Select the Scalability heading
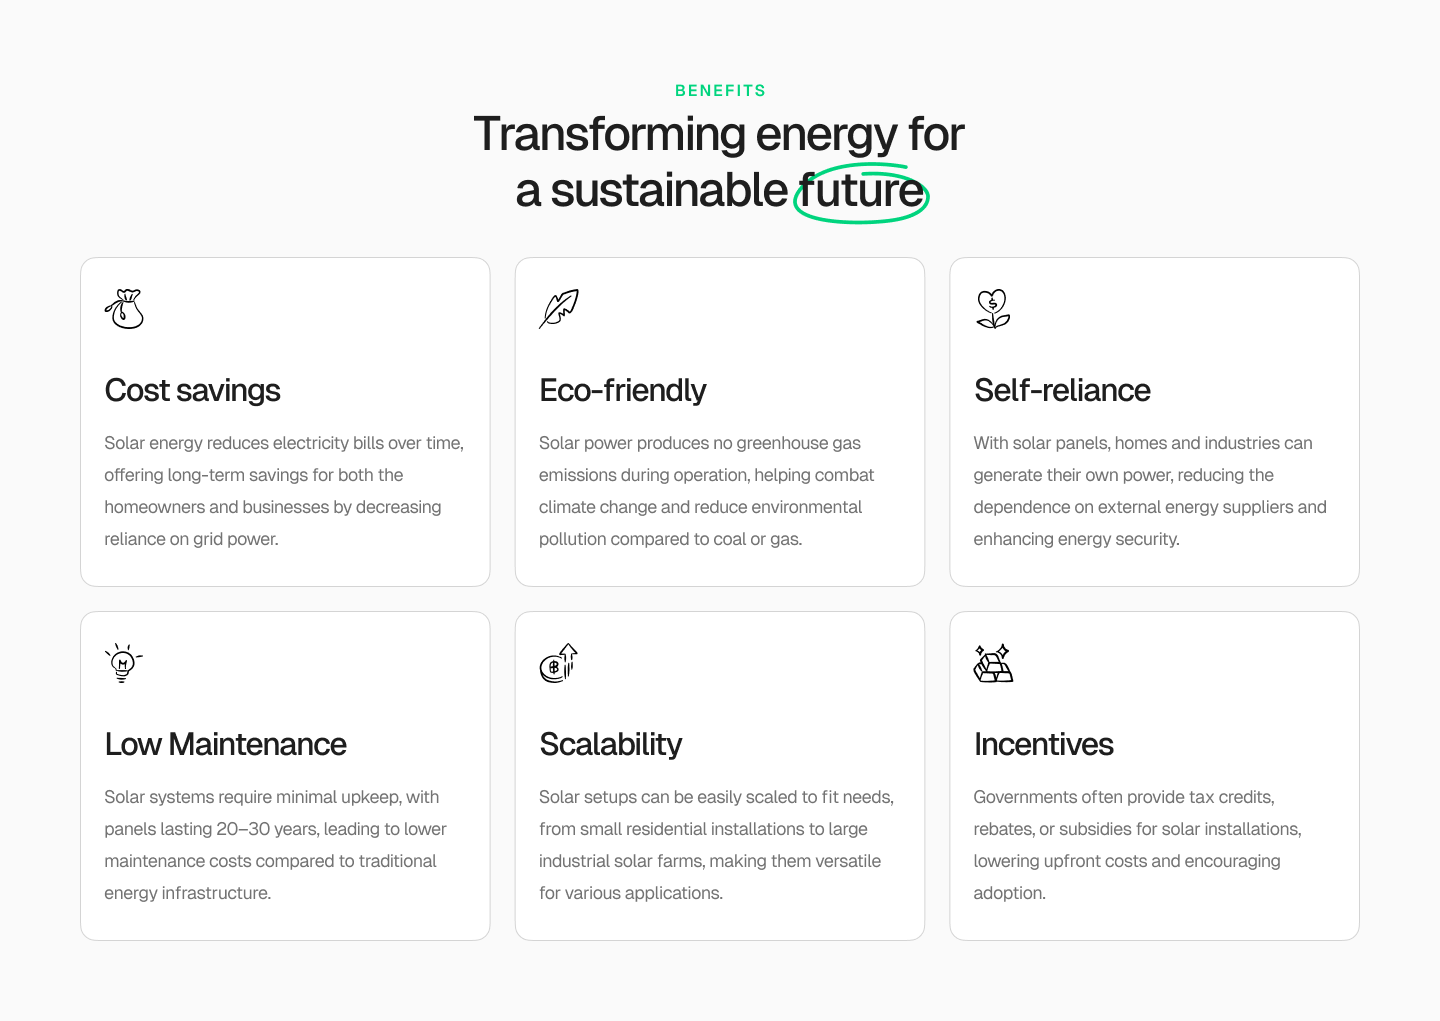This screenshot has height=1021, width=1440. click(610, 744)
